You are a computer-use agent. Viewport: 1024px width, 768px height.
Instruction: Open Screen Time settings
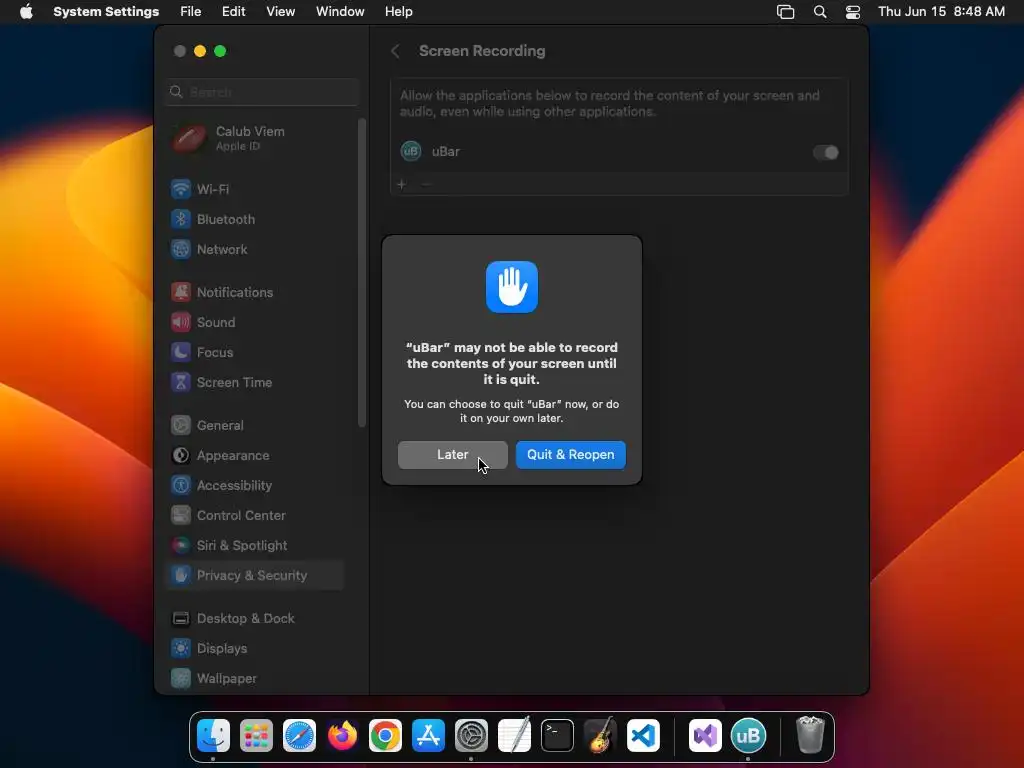[255, 383]
